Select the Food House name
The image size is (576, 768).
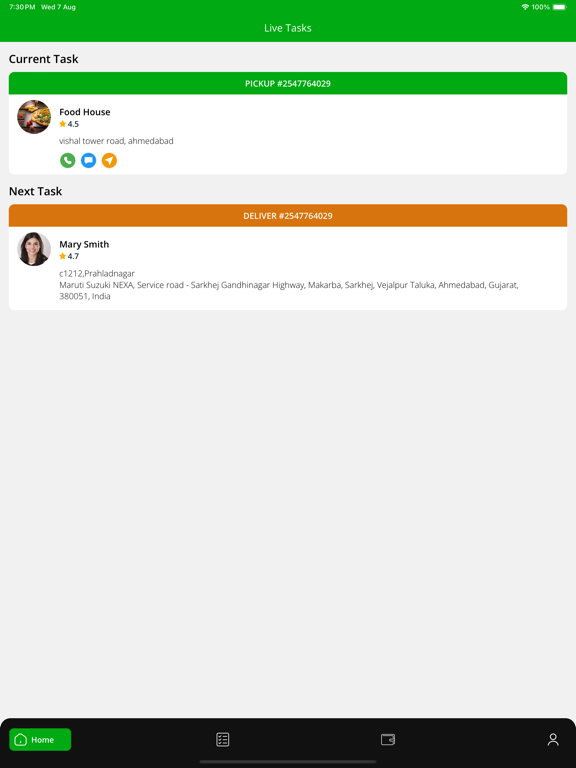85,112
